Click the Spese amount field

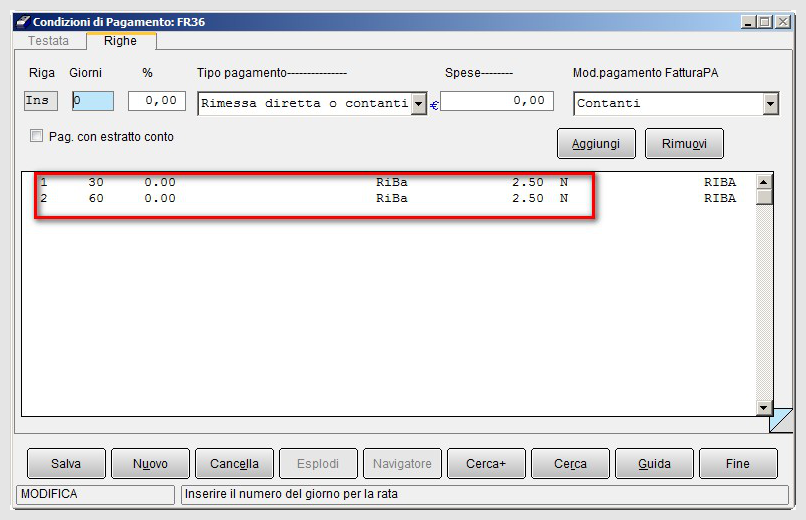coord(497,101)
